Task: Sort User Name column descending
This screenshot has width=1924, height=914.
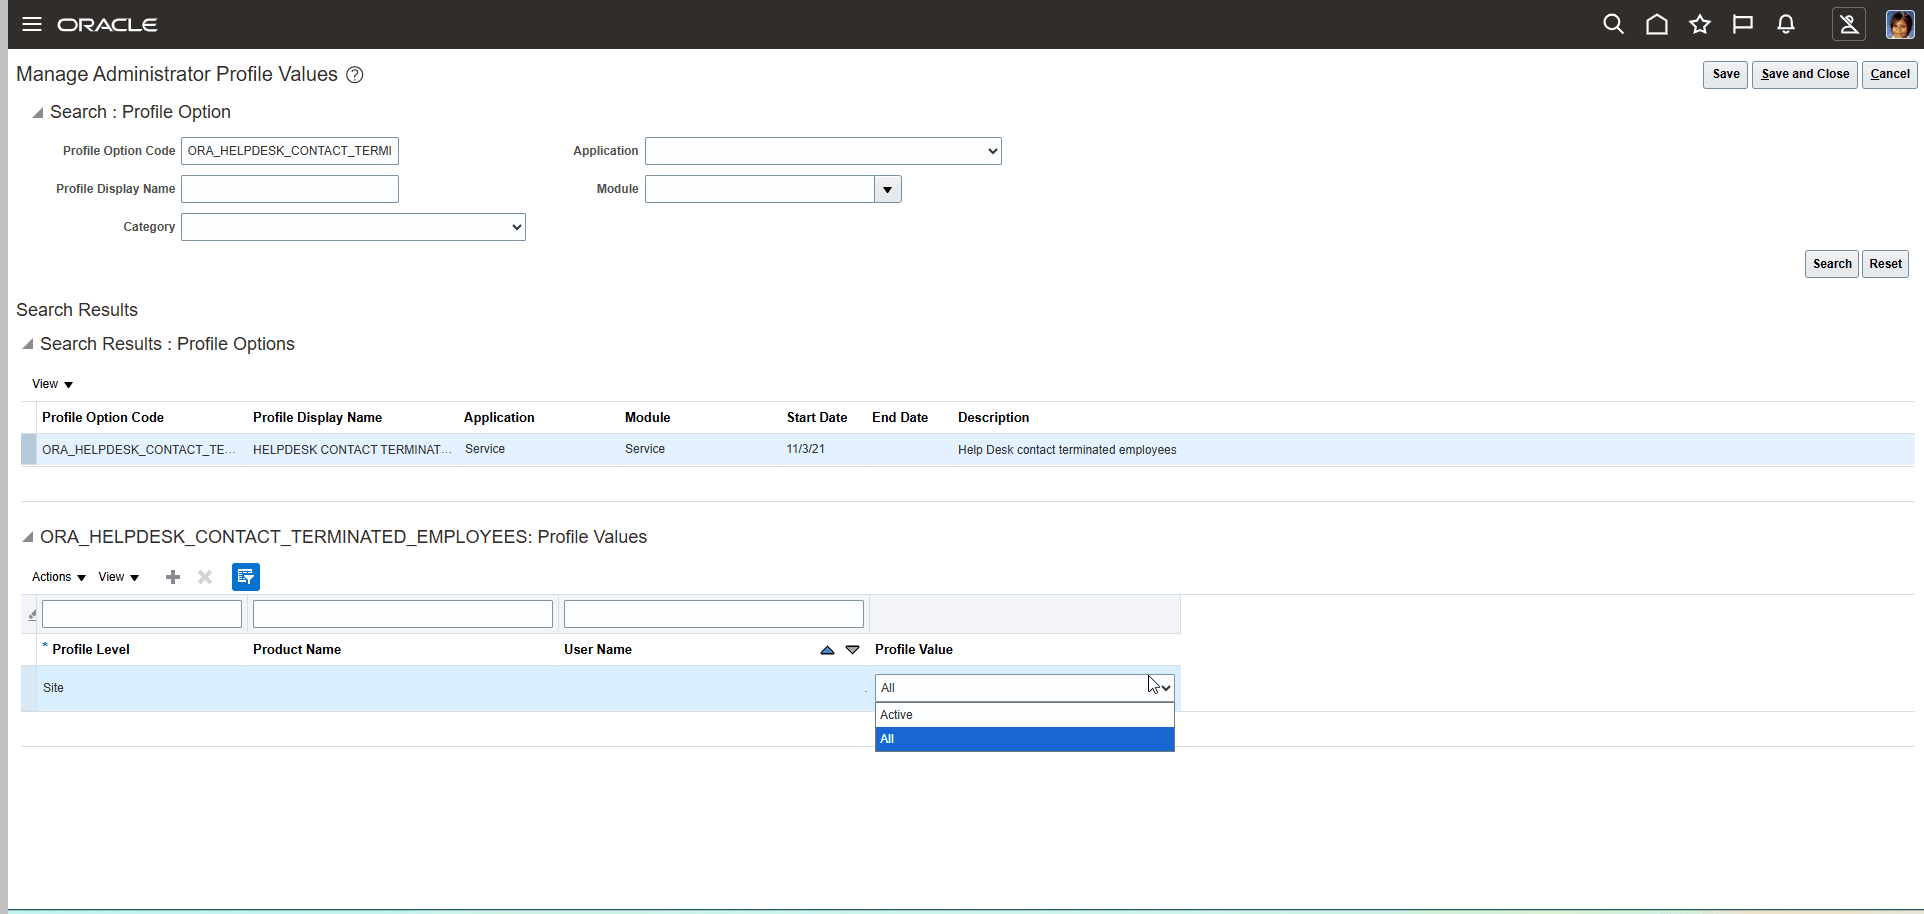Action: pyautogui.click(x=853, y=650)
